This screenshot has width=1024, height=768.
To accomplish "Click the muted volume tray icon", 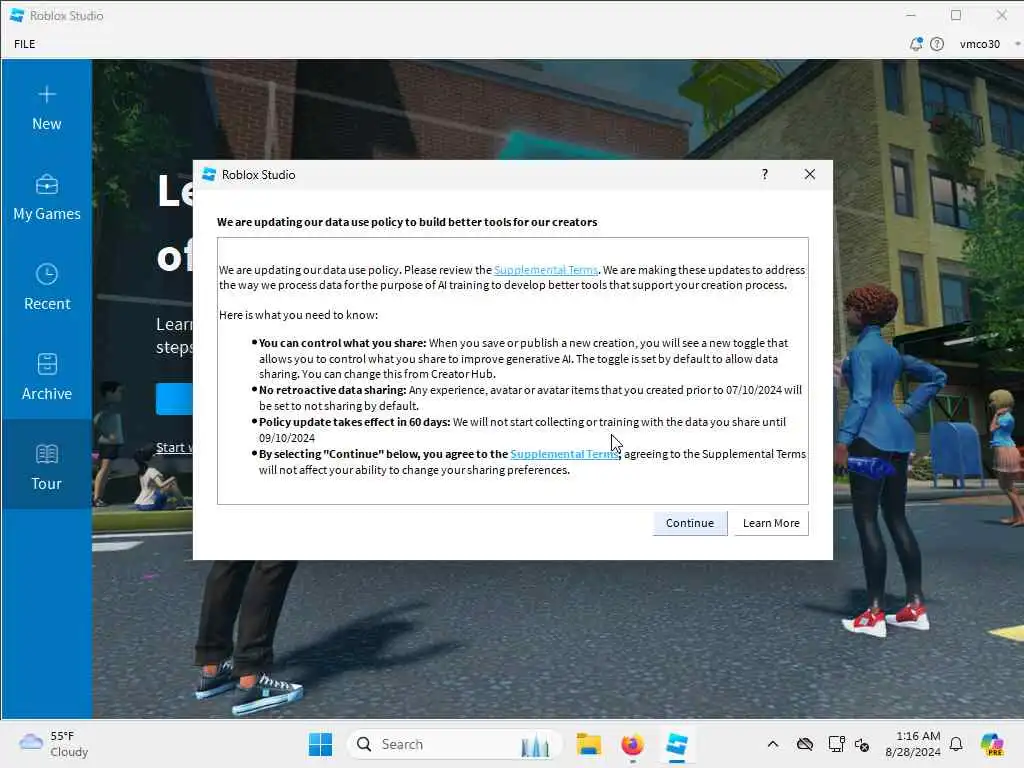I will tap(862, 744).
